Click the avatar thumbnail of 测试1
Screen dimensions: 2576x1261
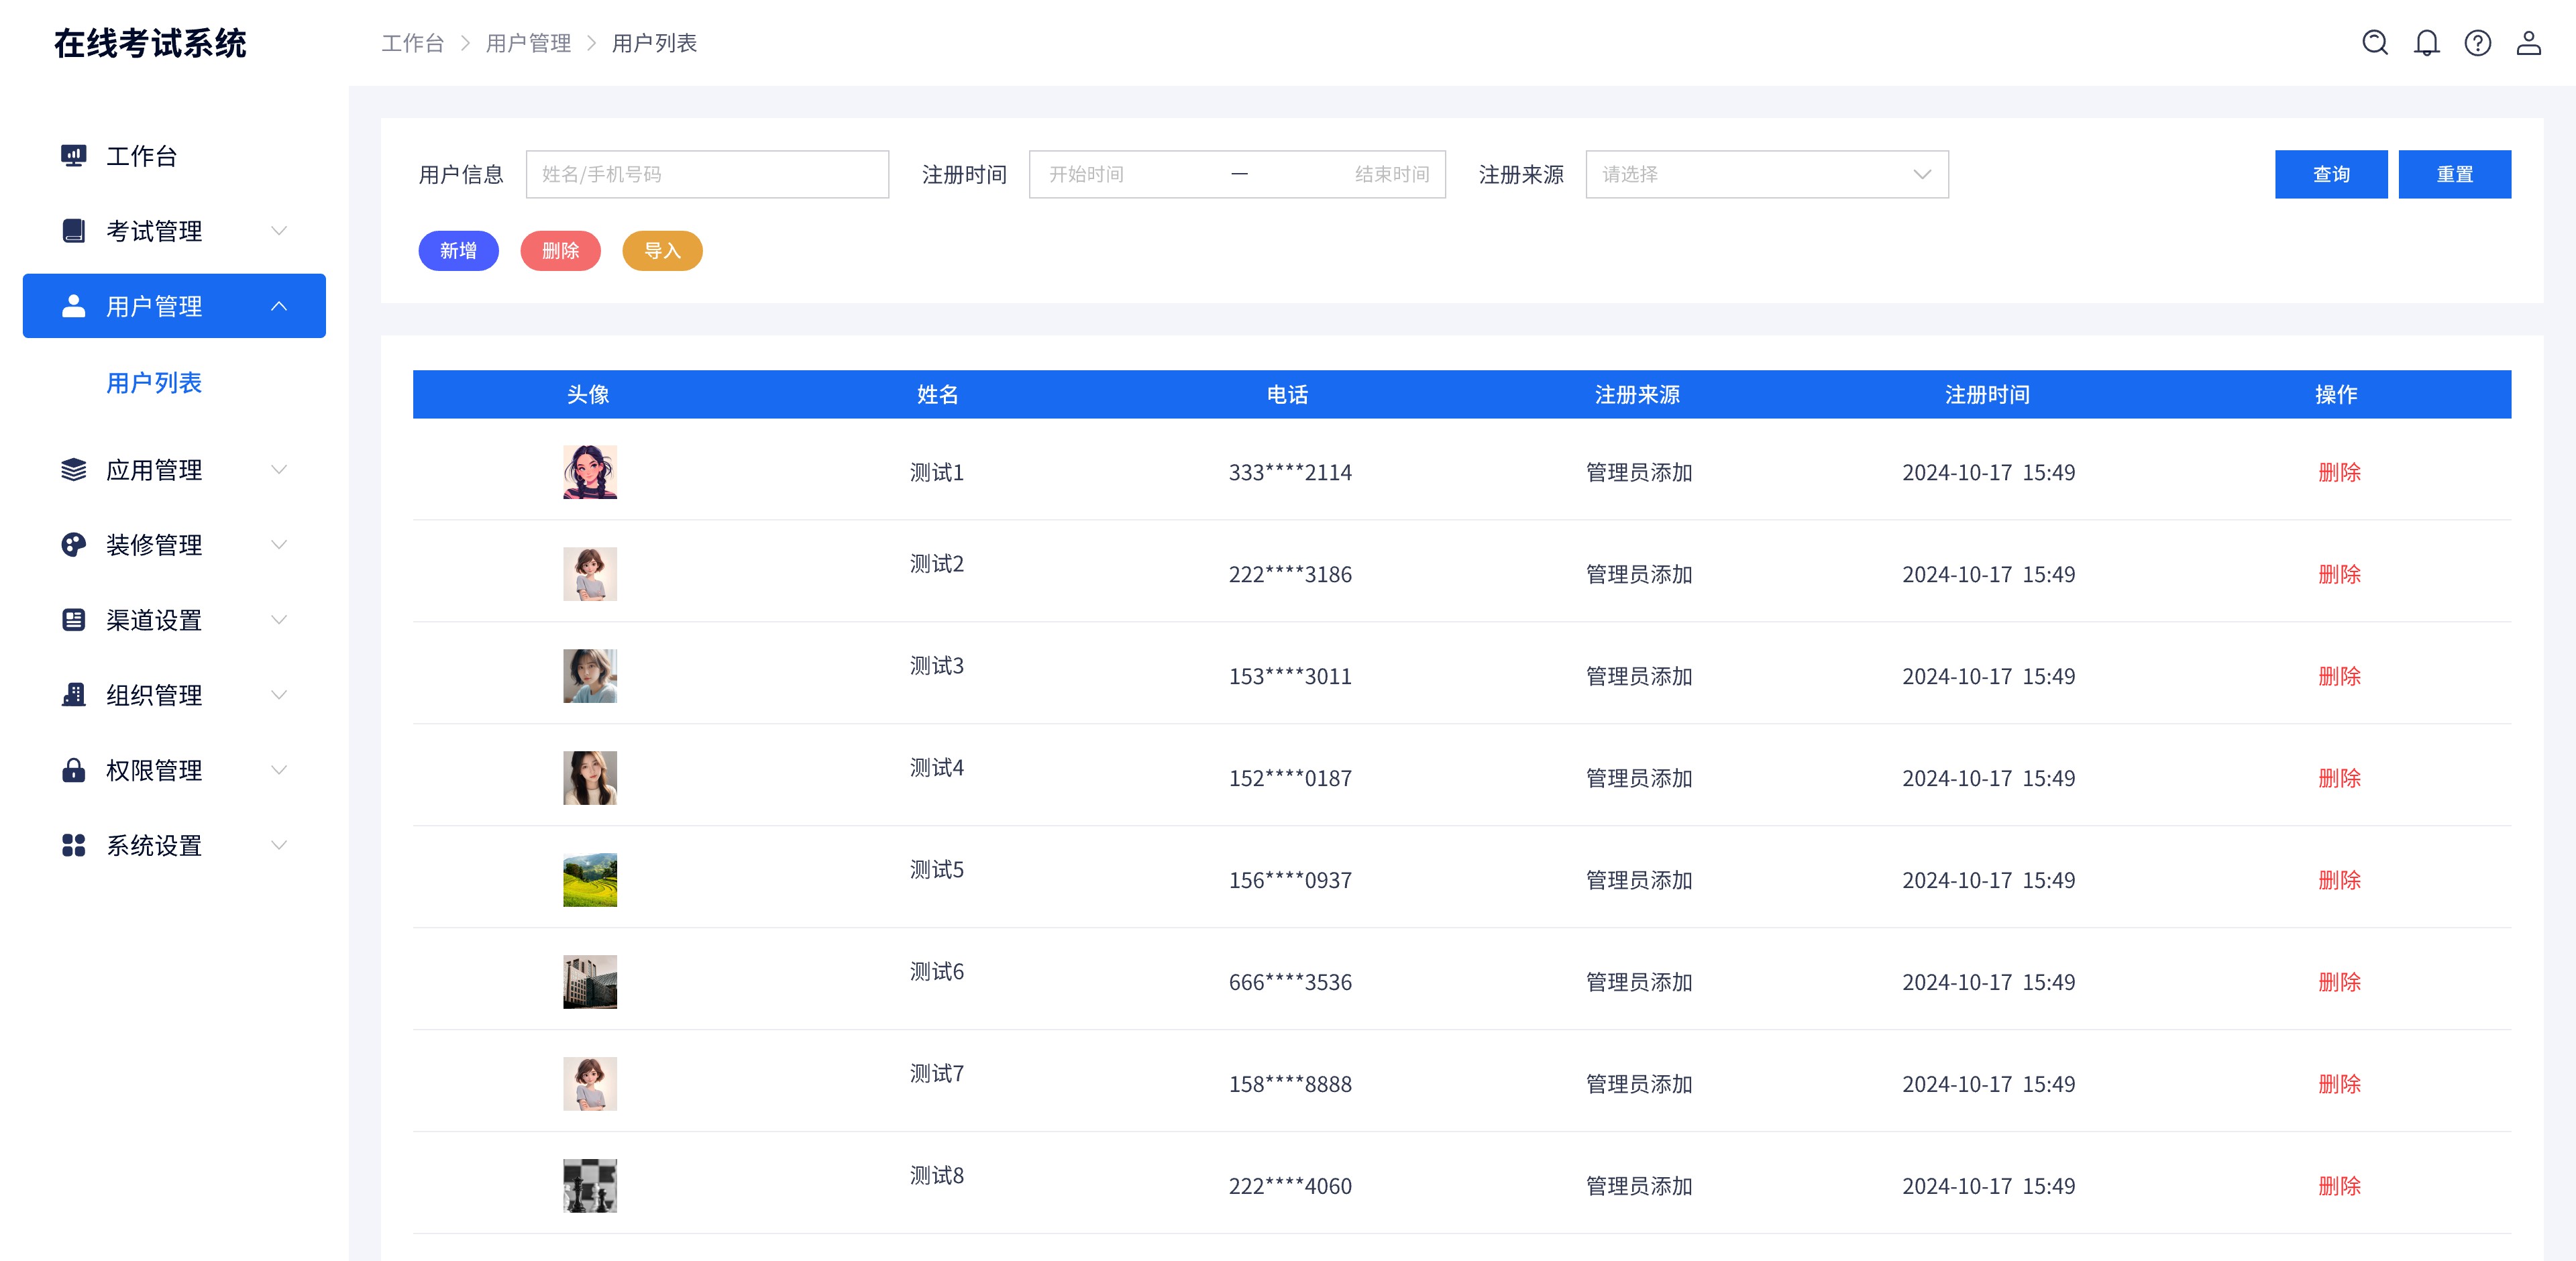590,472
